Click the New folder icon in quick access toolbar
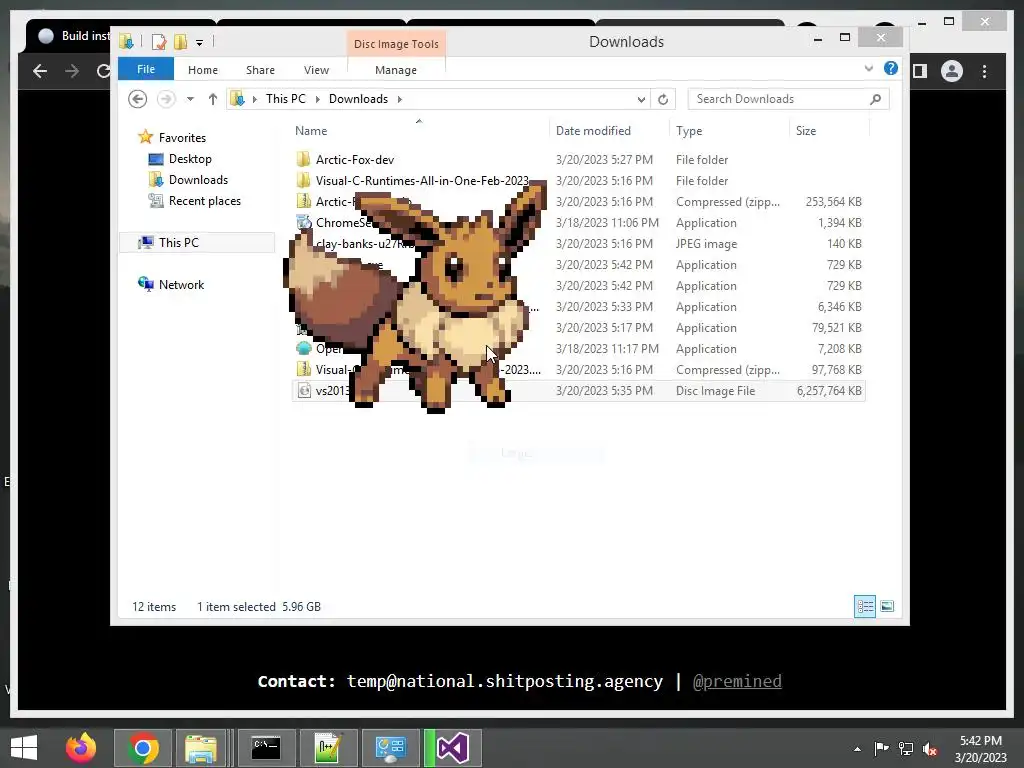Viewport: 1024px width, 768px height. [x=180, y=42]
